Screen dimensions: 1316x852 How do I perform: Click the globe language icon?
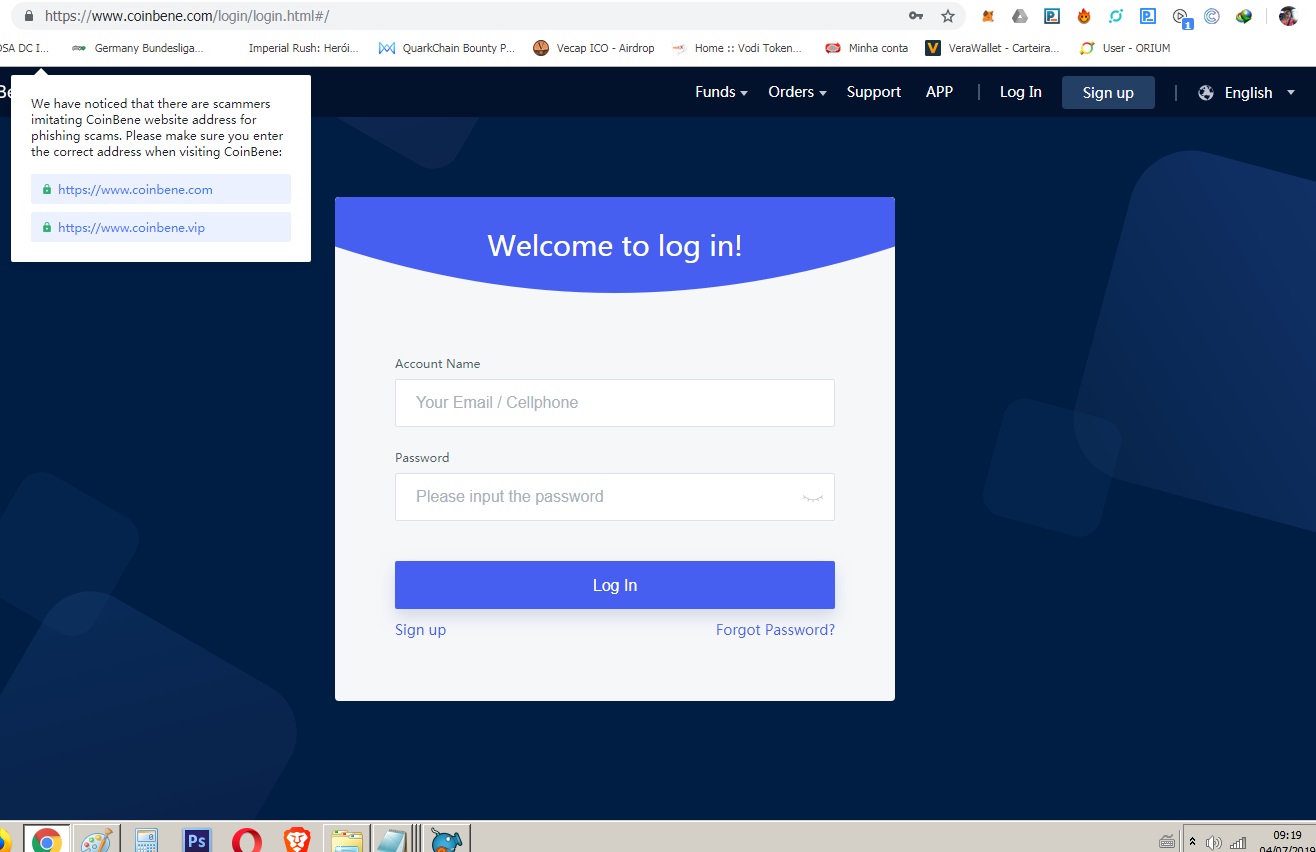tap(1206, 92)
